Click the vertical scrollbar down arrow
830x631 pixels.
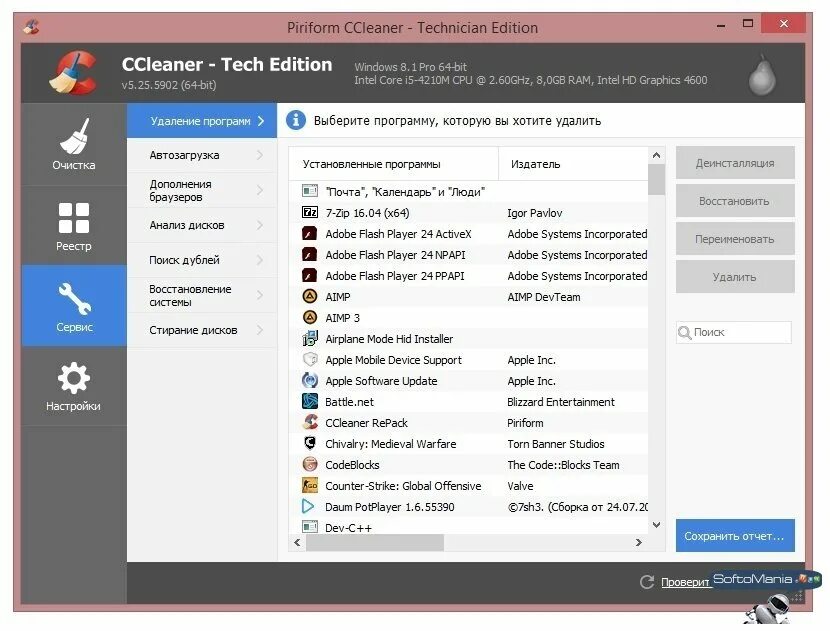[656, 525]
